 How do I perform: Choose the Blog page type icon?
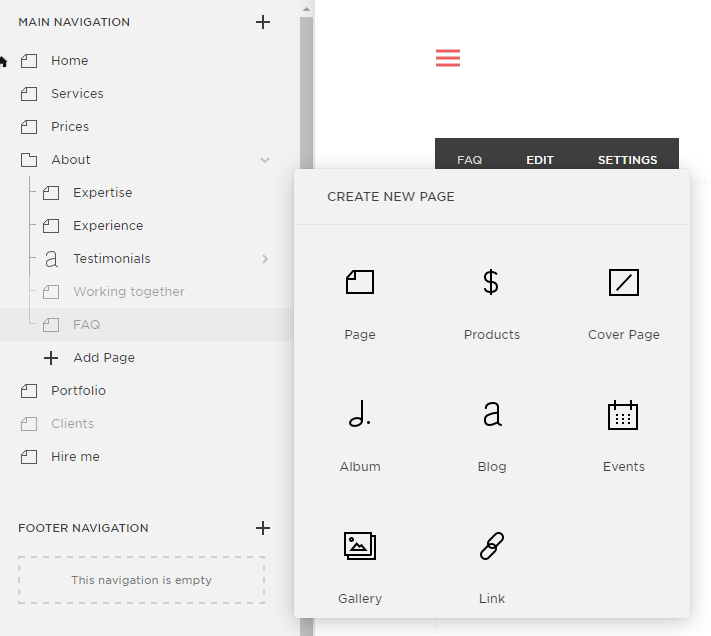(491, 414)
